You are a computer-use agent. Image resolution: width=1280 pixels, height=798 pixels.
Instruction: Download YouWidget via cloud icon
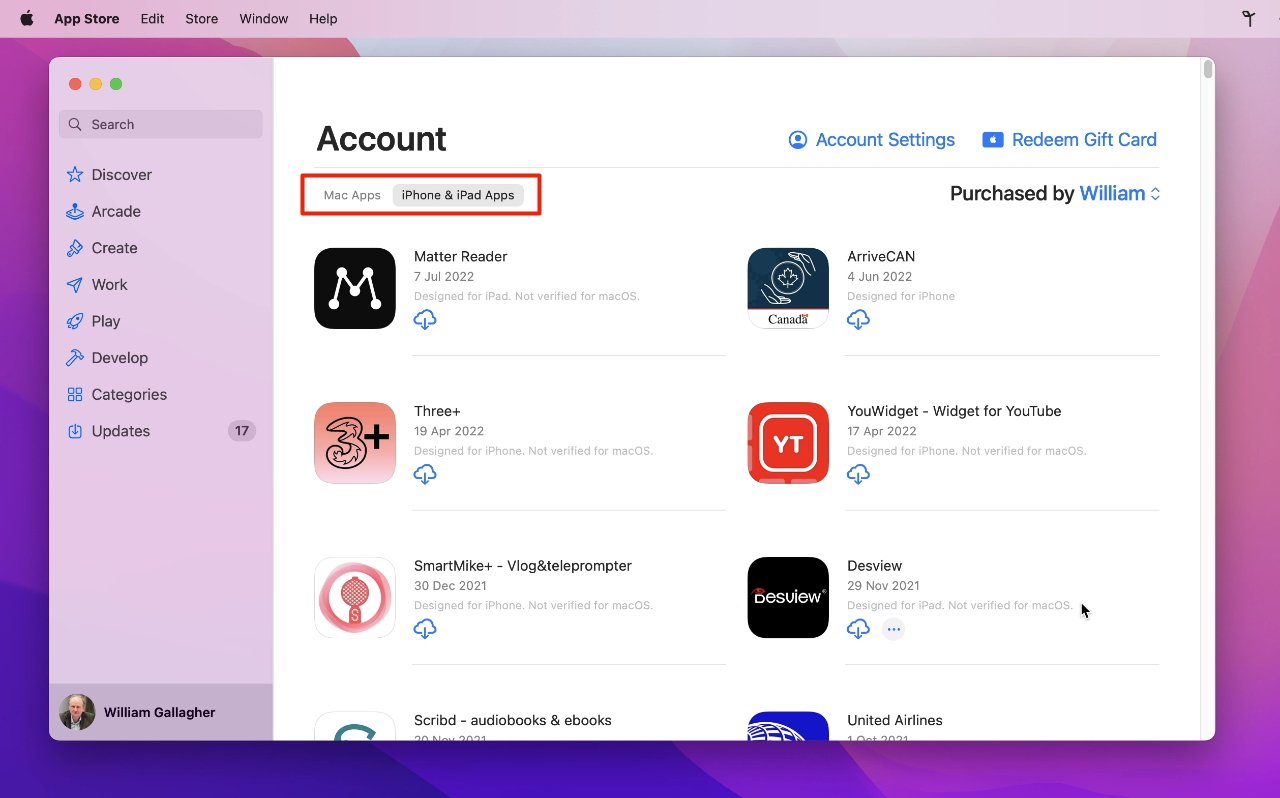(858, 474)
